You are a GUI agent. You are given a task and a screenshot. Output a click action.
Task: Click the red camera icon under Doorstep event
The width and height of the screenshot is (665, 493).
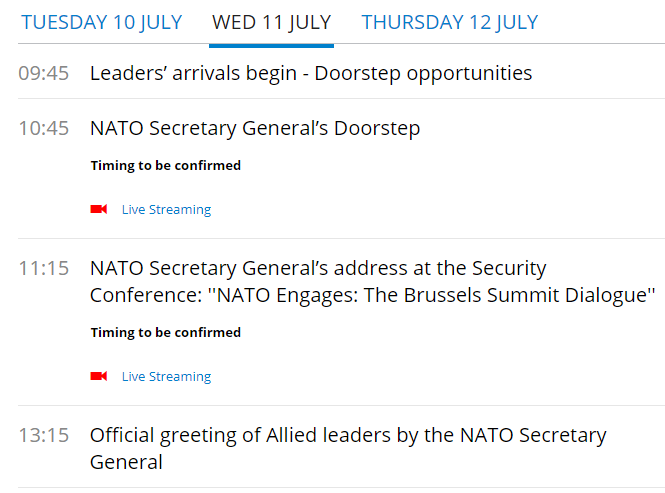tap(99, 209)
